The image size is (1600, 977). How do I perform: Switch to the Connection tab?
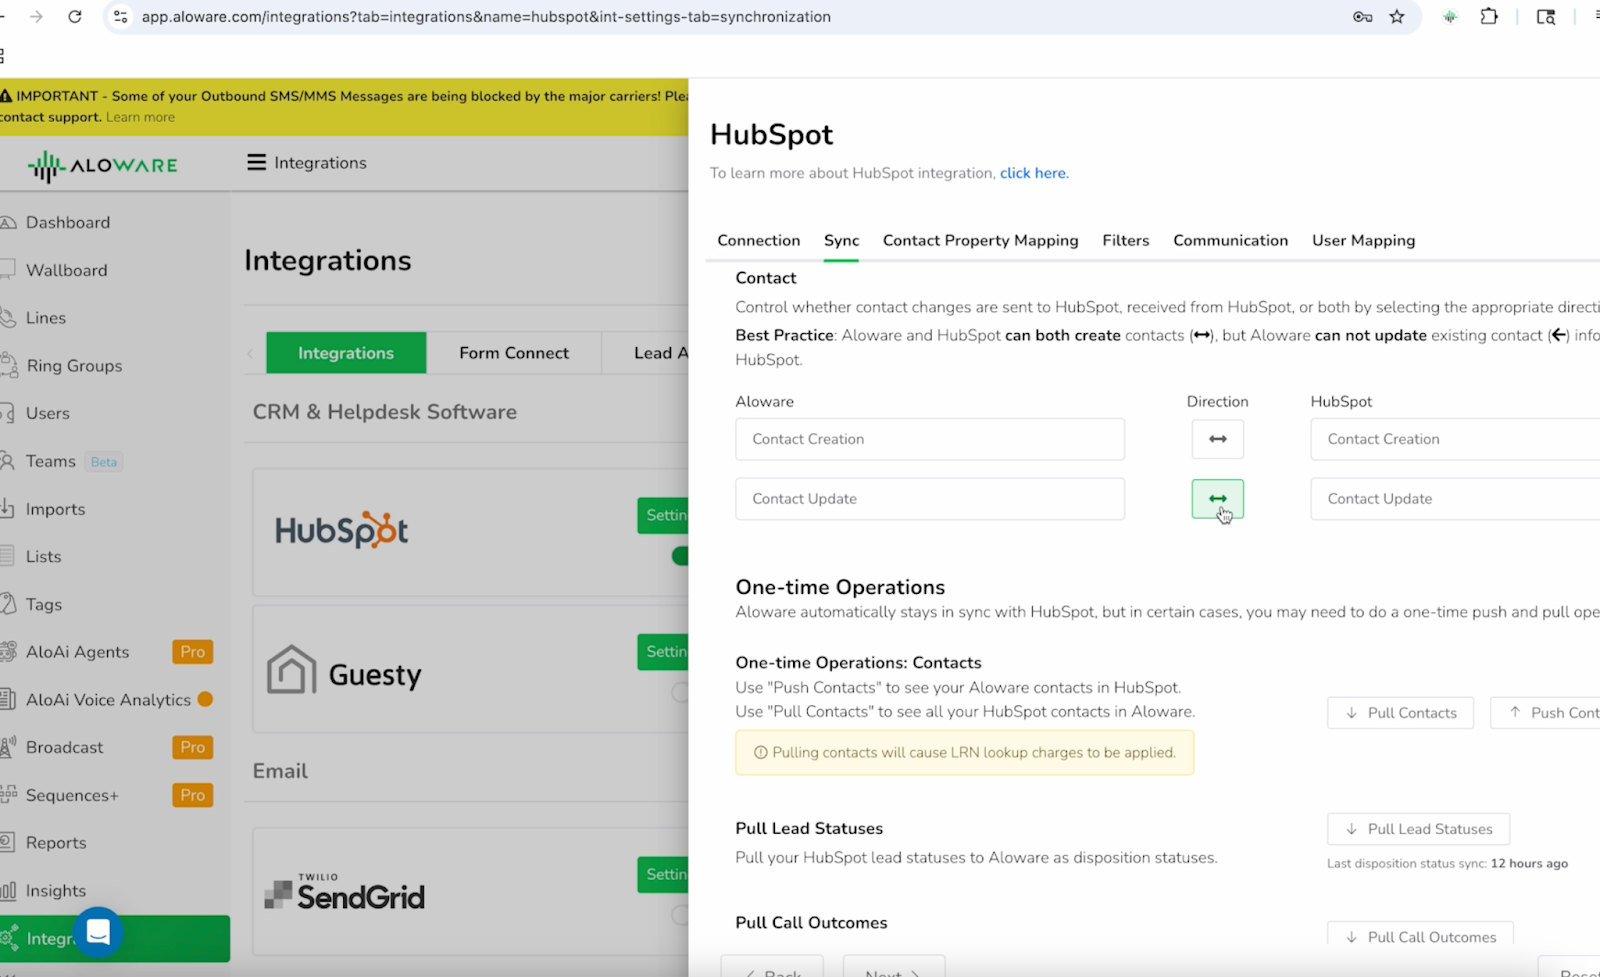pyautogui.click(x=759, y=240)
